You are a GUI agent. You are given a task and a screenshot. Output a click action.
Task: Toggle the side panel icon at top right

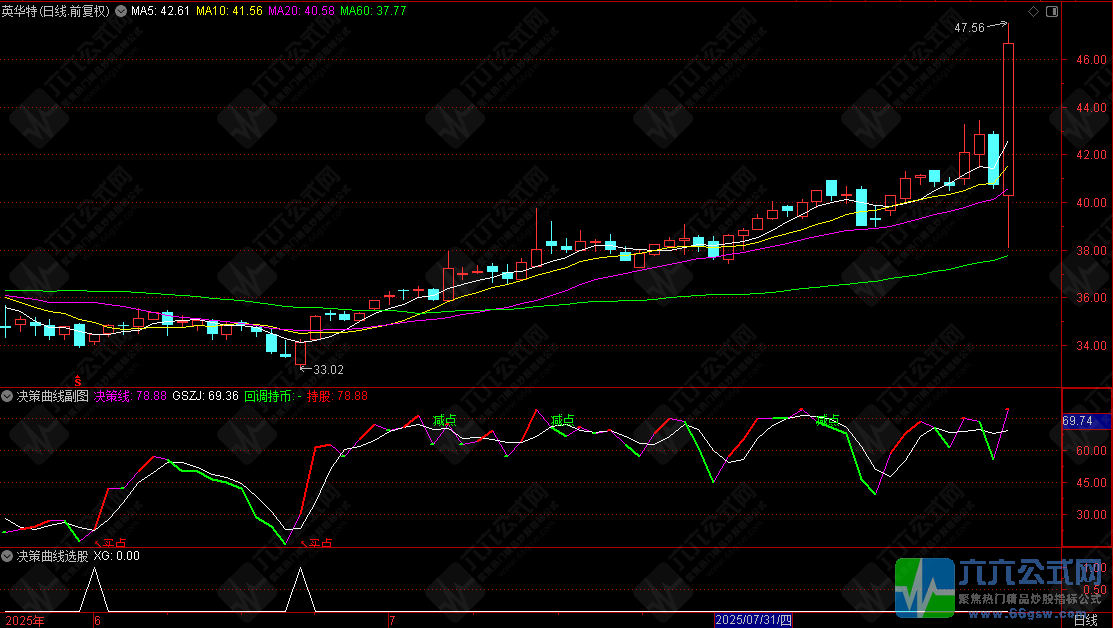(x=1052, y=11)
